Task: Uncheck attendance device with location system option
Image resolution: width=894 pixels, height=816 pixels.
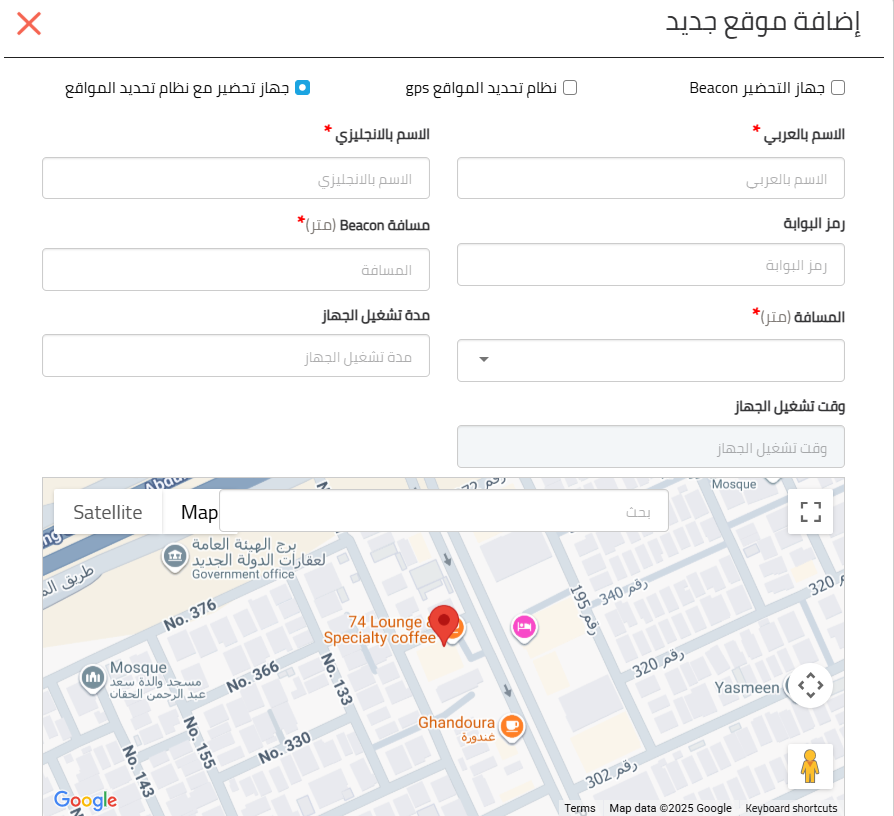Action: coord(302,88)
